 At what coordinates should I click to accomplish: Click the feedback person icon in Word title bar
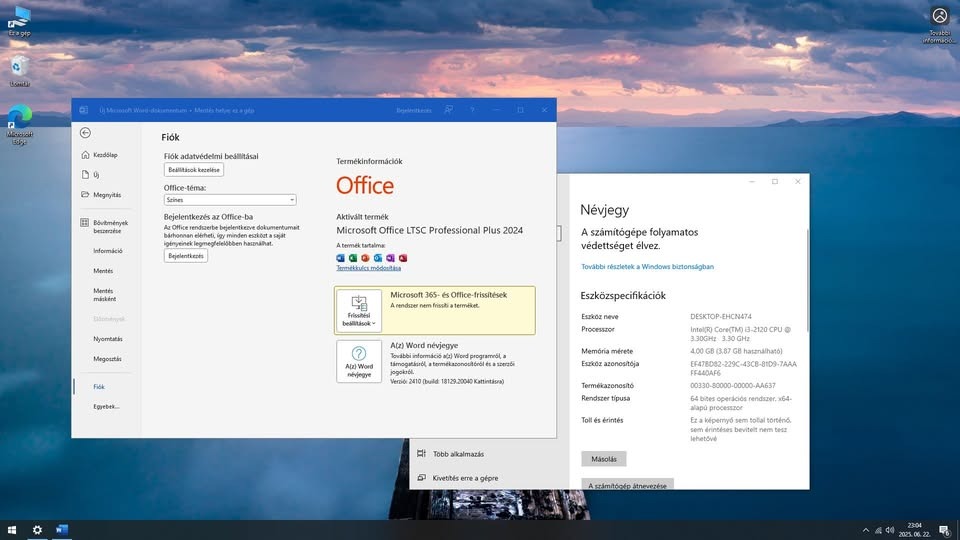(449, 110)
